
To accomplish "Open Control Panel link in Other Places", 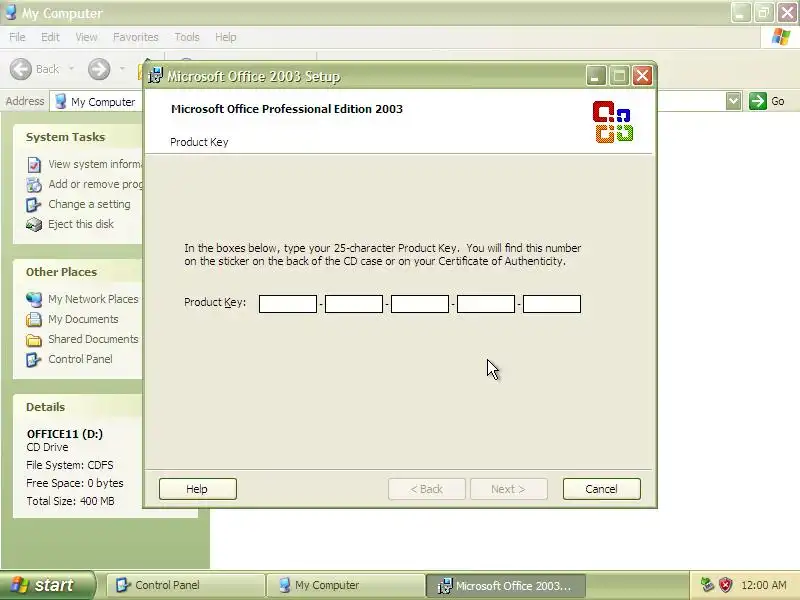I will [x=80, y=359].
